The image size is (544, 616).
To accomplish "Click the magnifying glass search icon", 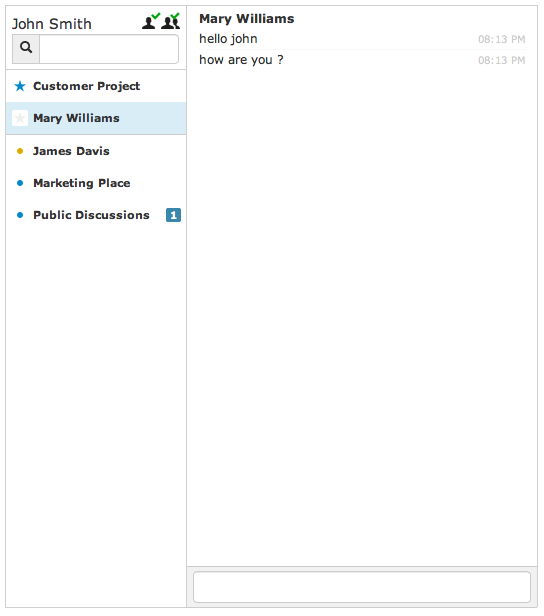I will point(26,48).
